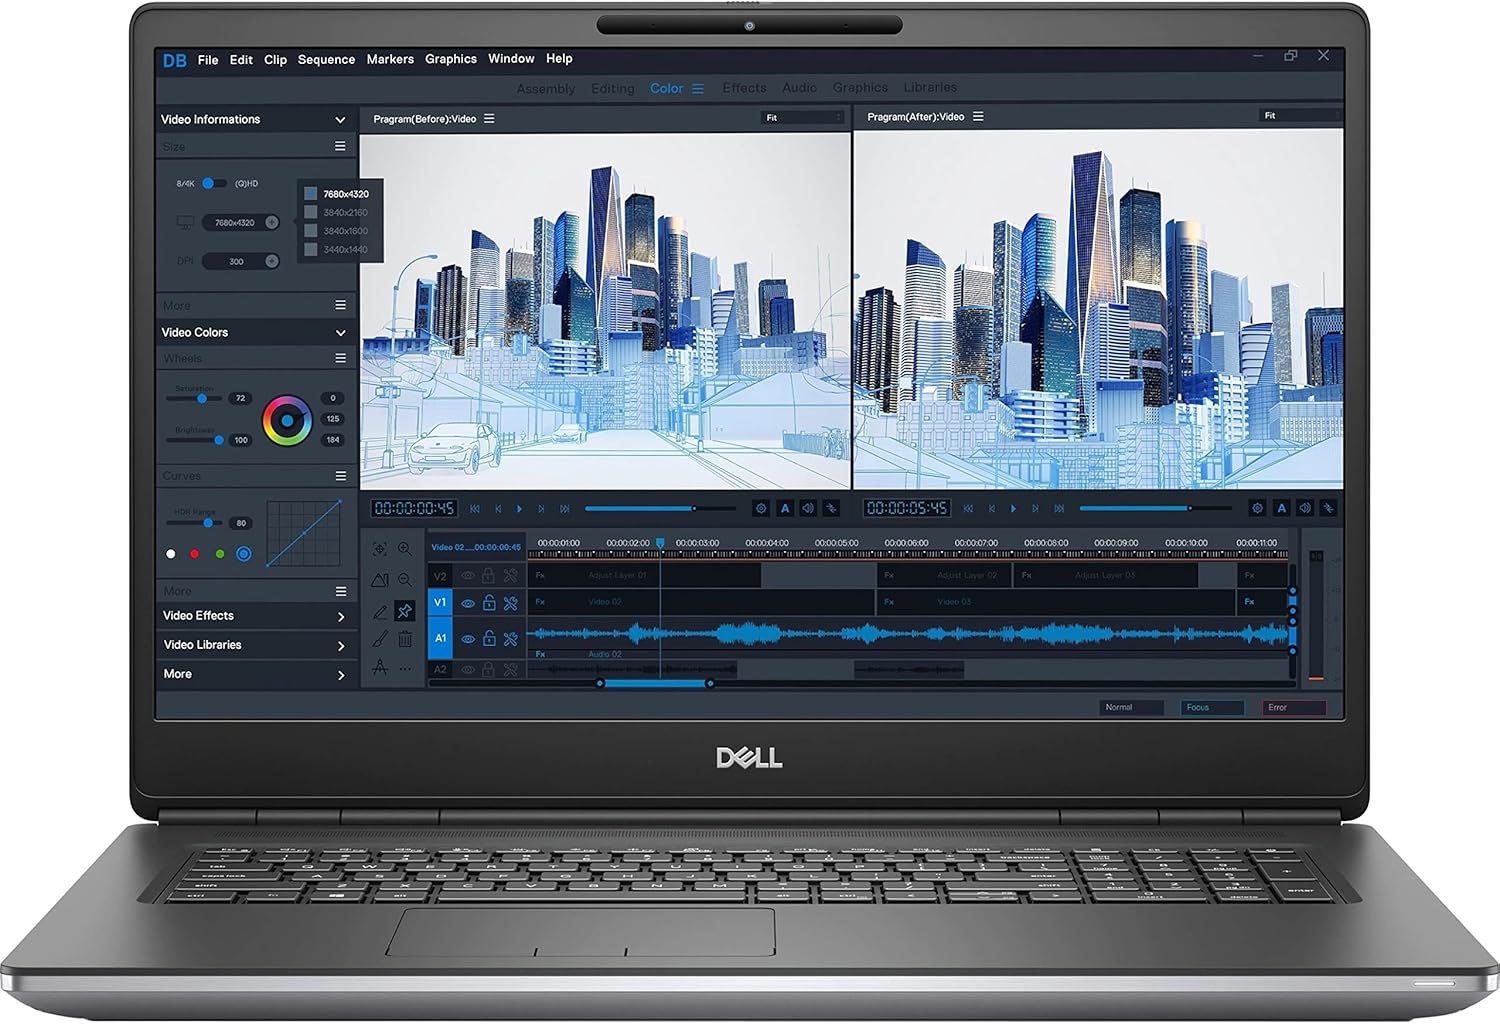Open A1 track wrench settings
The width and height of the screenshot is (1500, 1024).
[511, 638]
